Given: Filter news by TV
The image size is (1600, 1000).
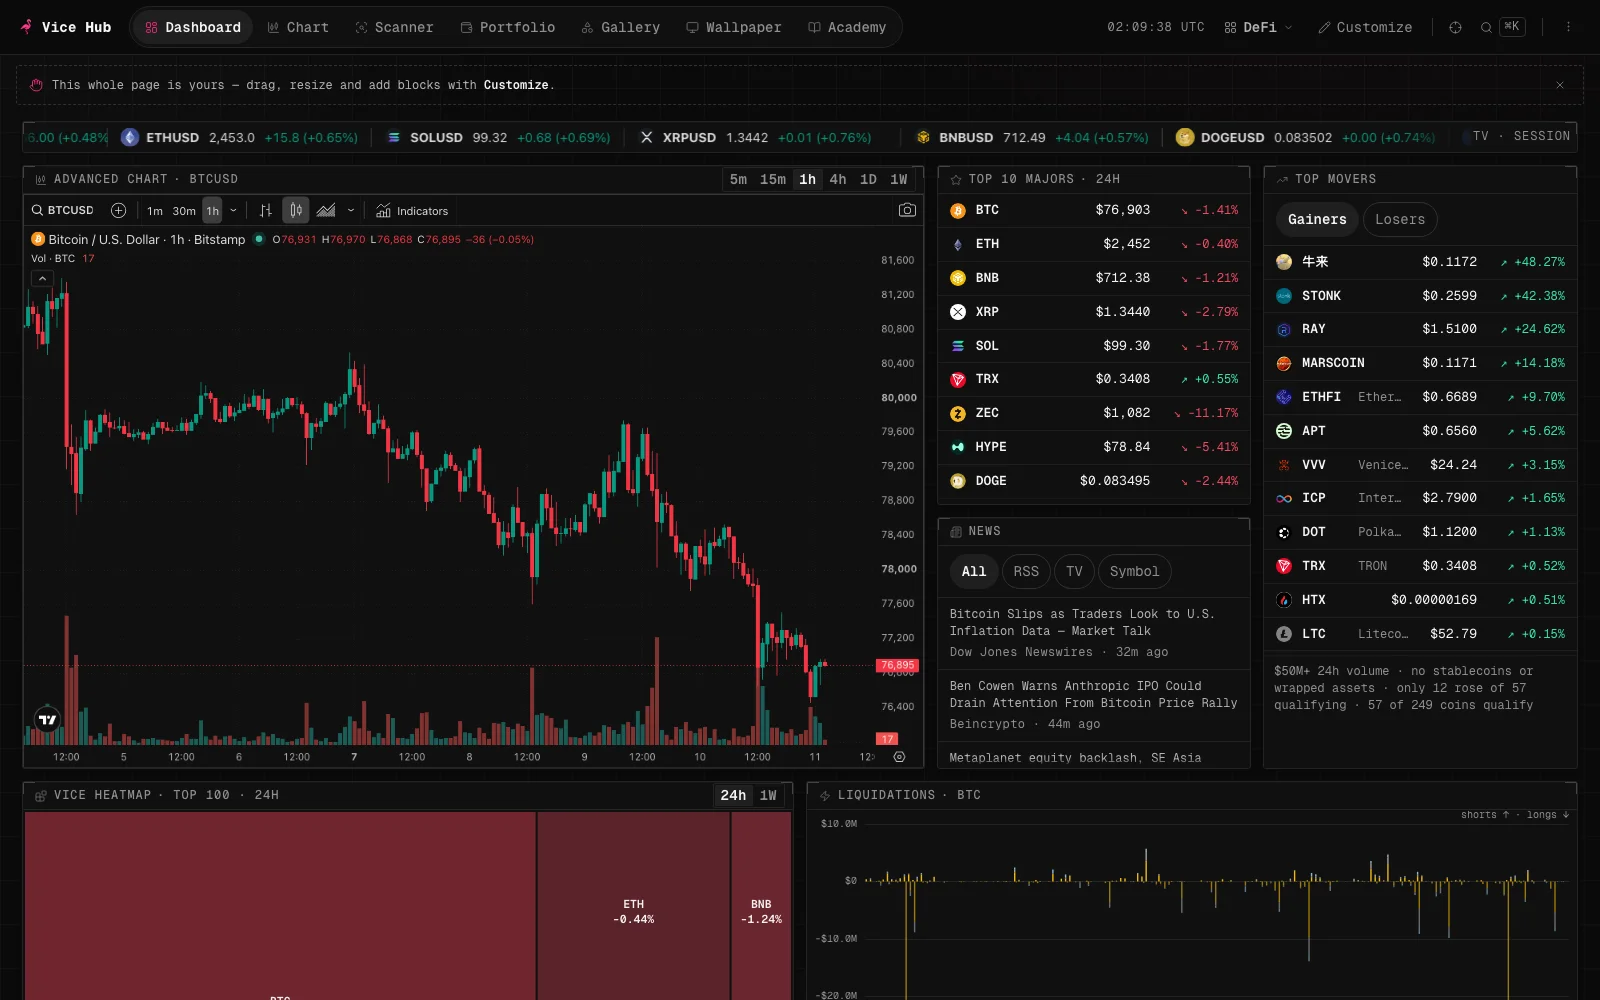Looking at the screenshot, I should click(x=1074, y=572).
